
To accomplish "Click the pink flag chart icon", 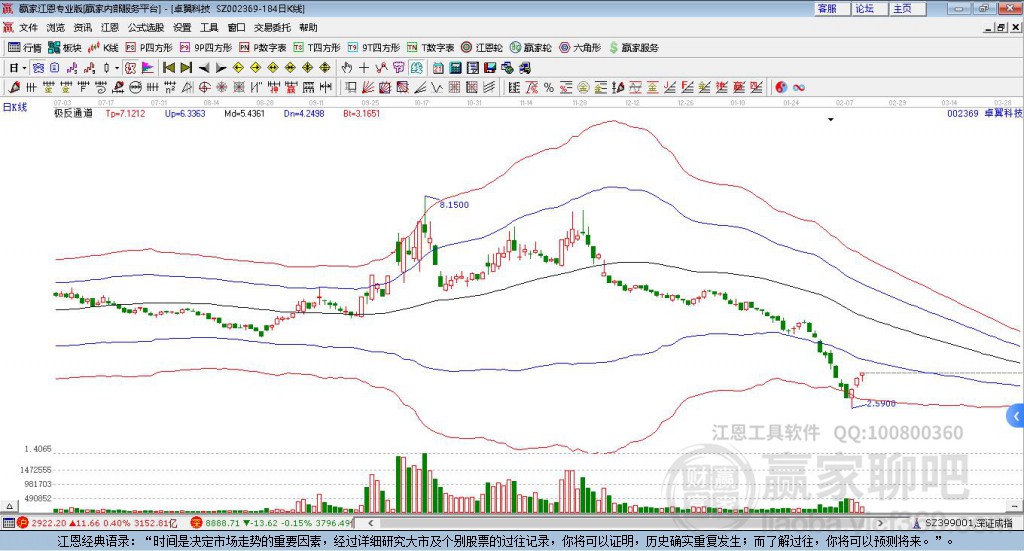I will pos(148,68).
